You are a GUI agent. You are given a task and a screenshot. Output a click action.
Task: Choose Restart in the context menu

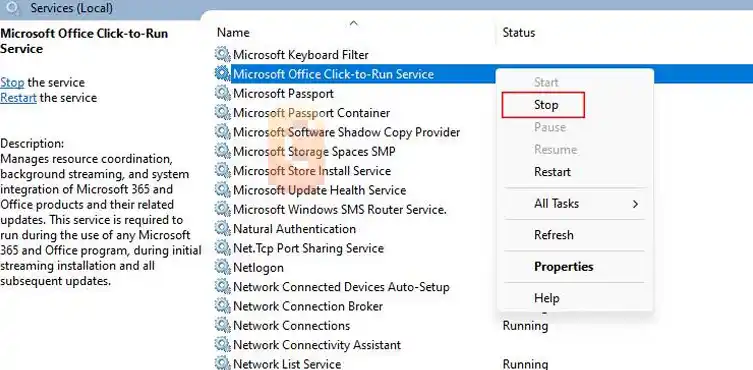(552, 172)
